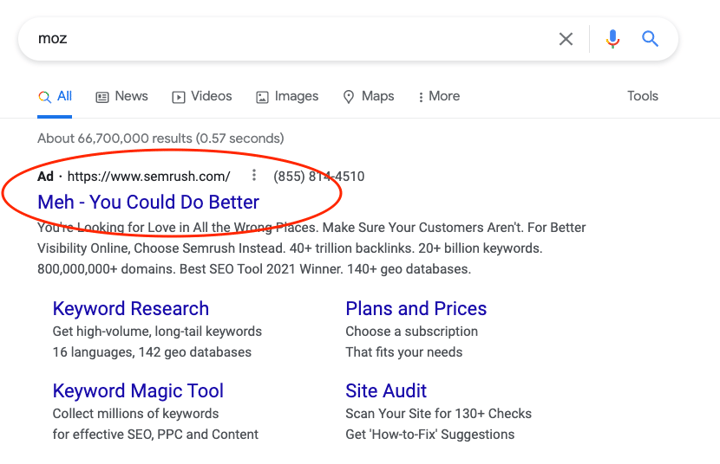This screenshot has width=720, height=464.
Task: Switch to the Videos tab
Action: 202,96
